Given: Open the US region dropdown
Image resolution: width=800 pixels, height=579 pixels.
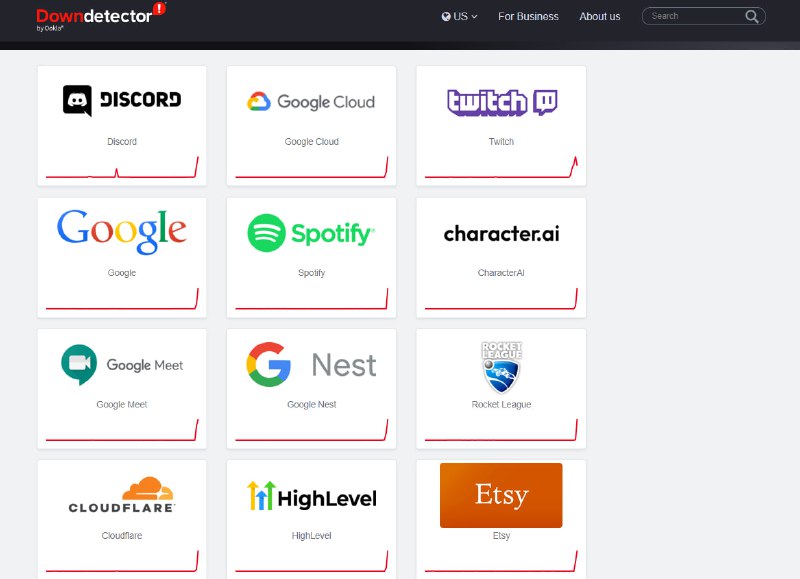Looking at the screenshot, I should 459,16.
